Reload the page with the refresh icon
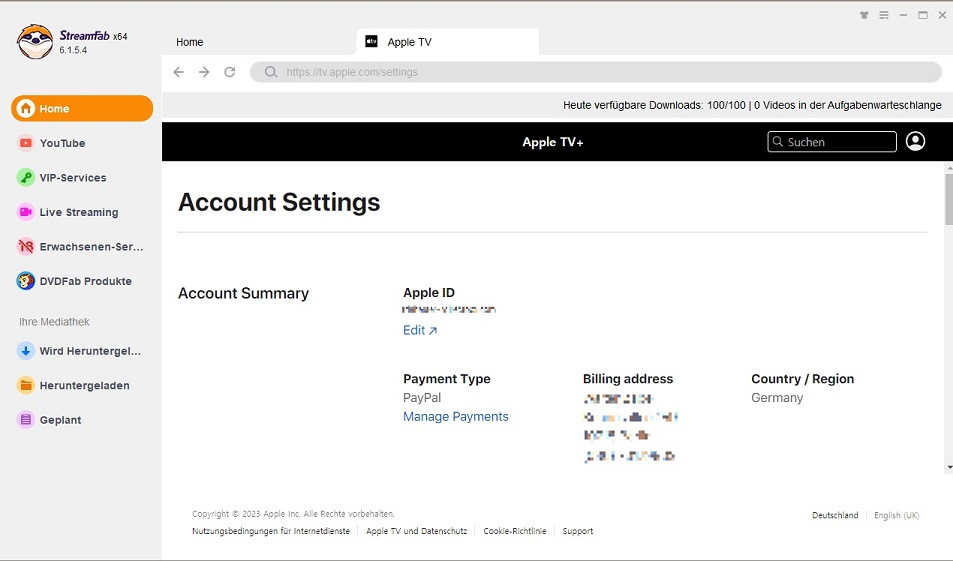The image size is (953, 561). click(230, 72)
